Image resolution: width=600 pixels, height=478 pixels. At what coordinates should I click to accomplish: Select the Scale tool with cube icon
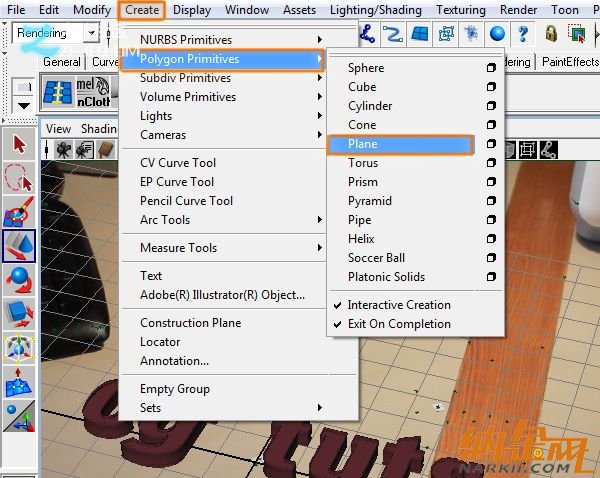19,314
